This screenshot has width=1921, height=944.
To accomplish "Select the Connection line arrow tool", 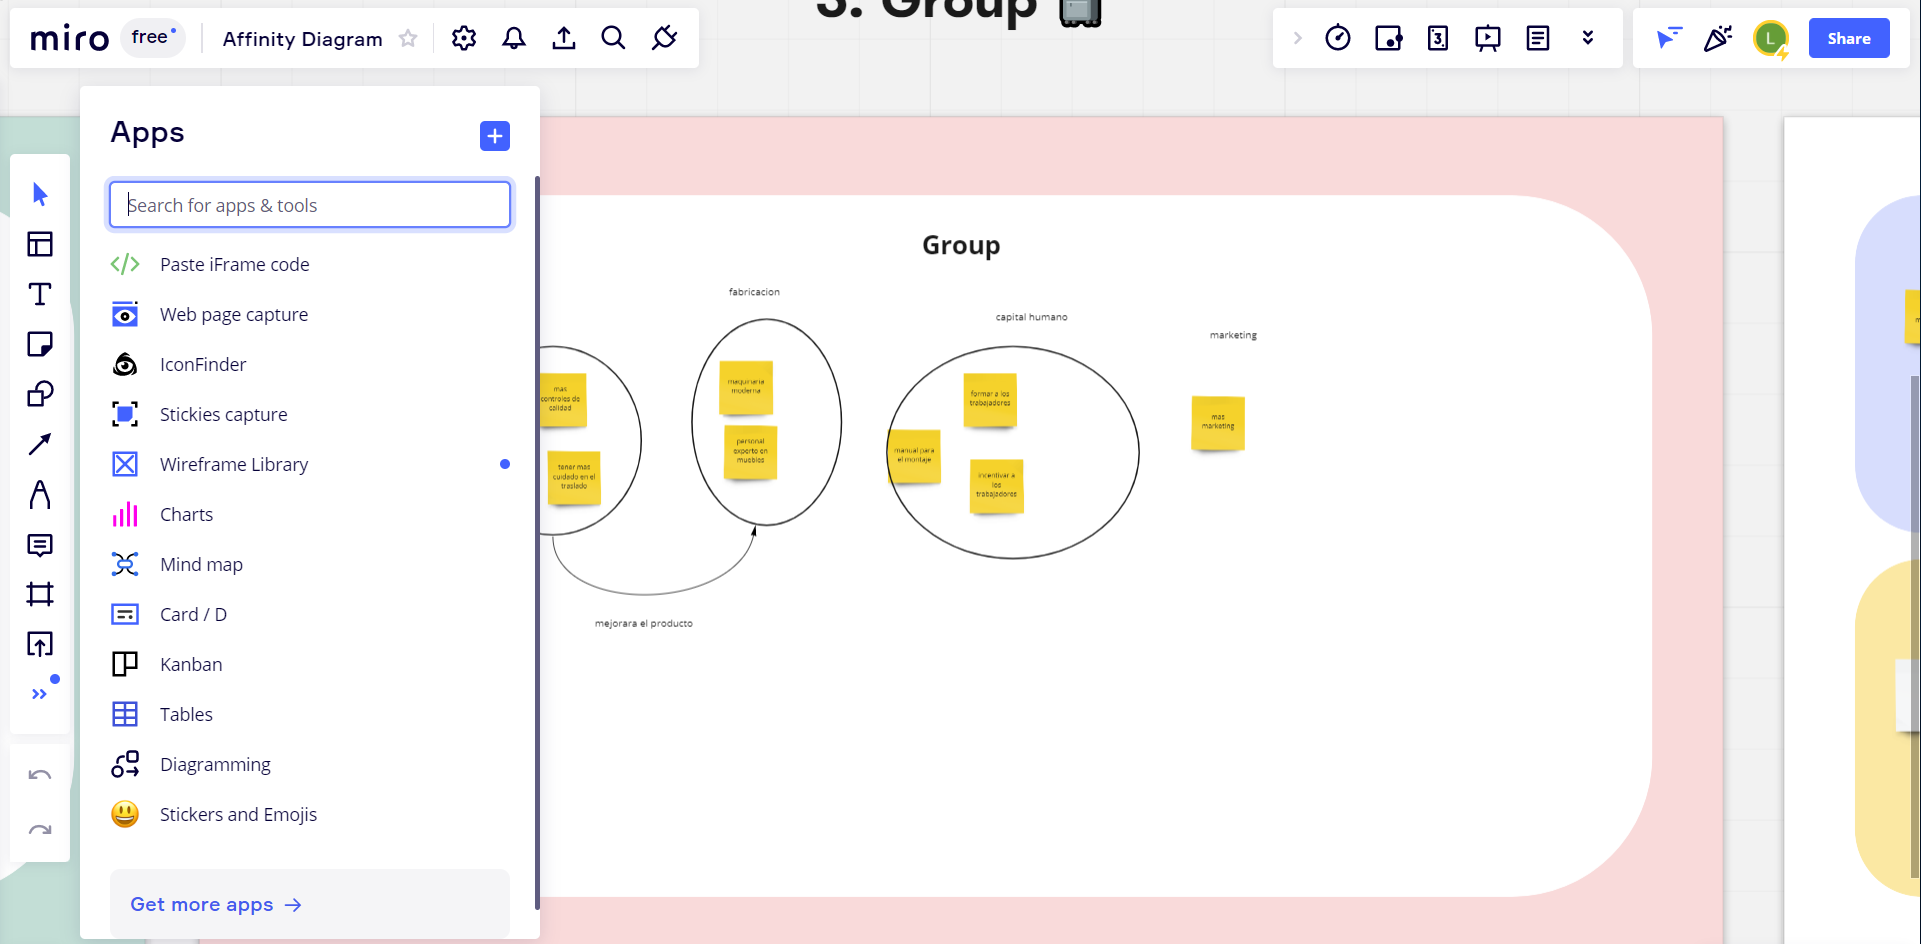I will pyautogui.click(x=40, y=444).
